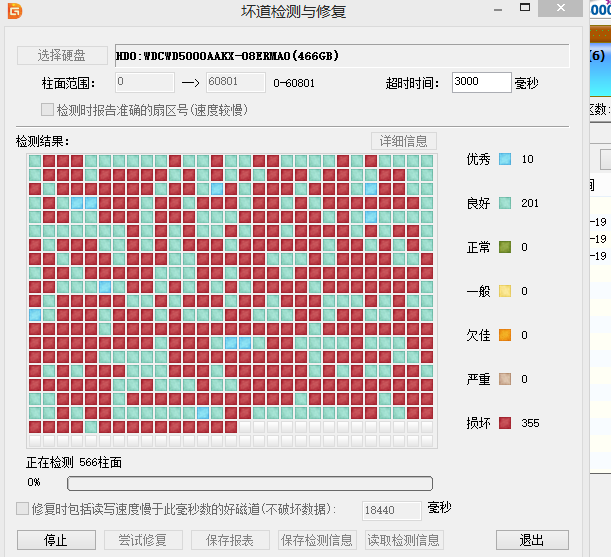The height and width of the screenshot is (557, 611).
Task: Click the 0-60801 range text
Action: (294, 83)
